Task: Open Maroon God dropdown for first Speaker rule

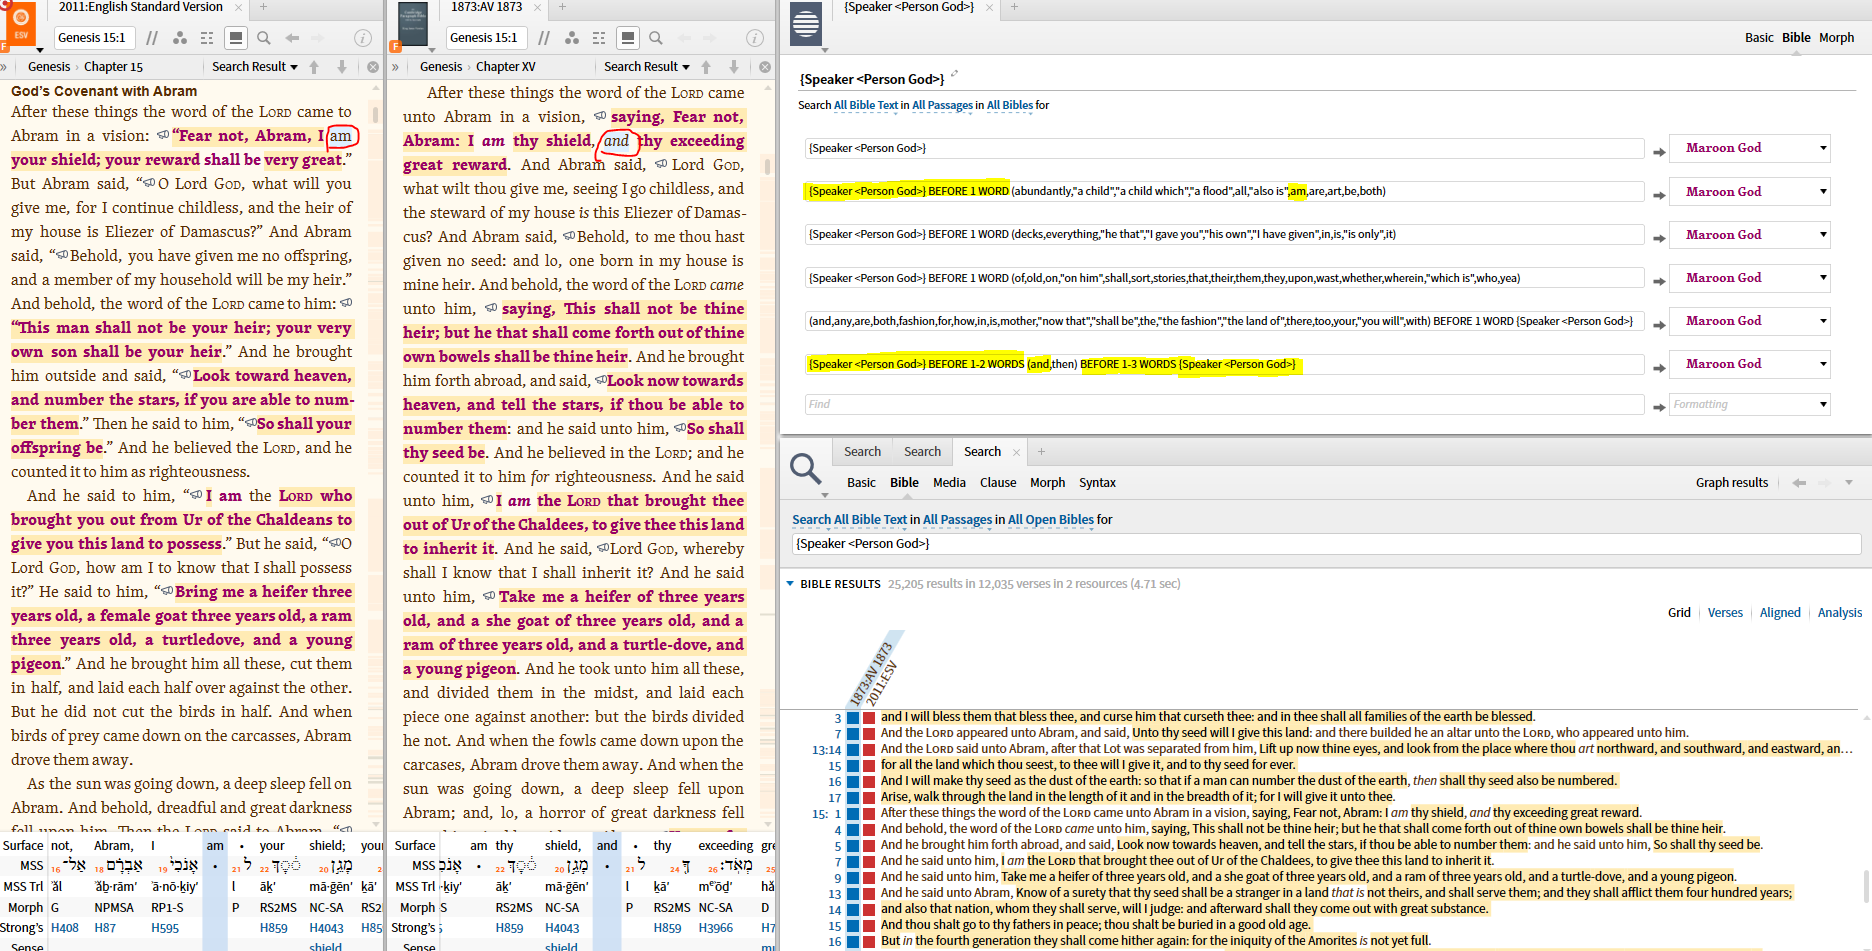Action: [x=1751, y=148]
